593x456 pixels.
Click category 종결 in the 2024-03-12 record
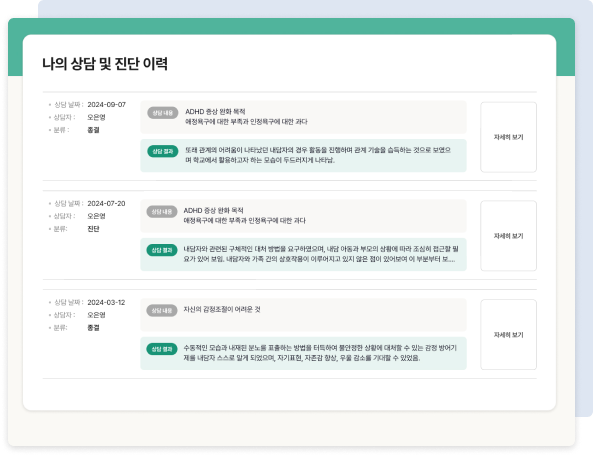(93, 327)
